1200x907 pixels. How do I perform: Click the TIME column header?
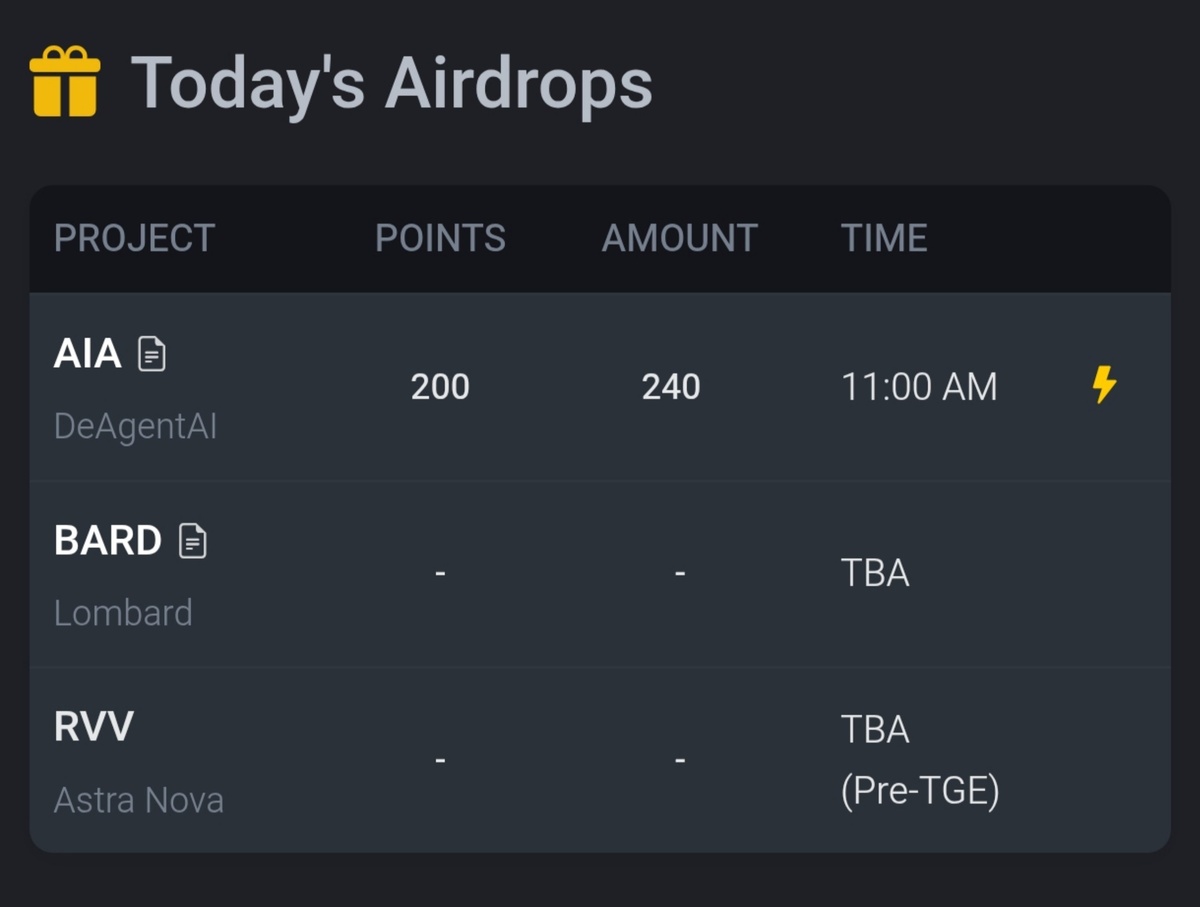(x=884, y=238)
